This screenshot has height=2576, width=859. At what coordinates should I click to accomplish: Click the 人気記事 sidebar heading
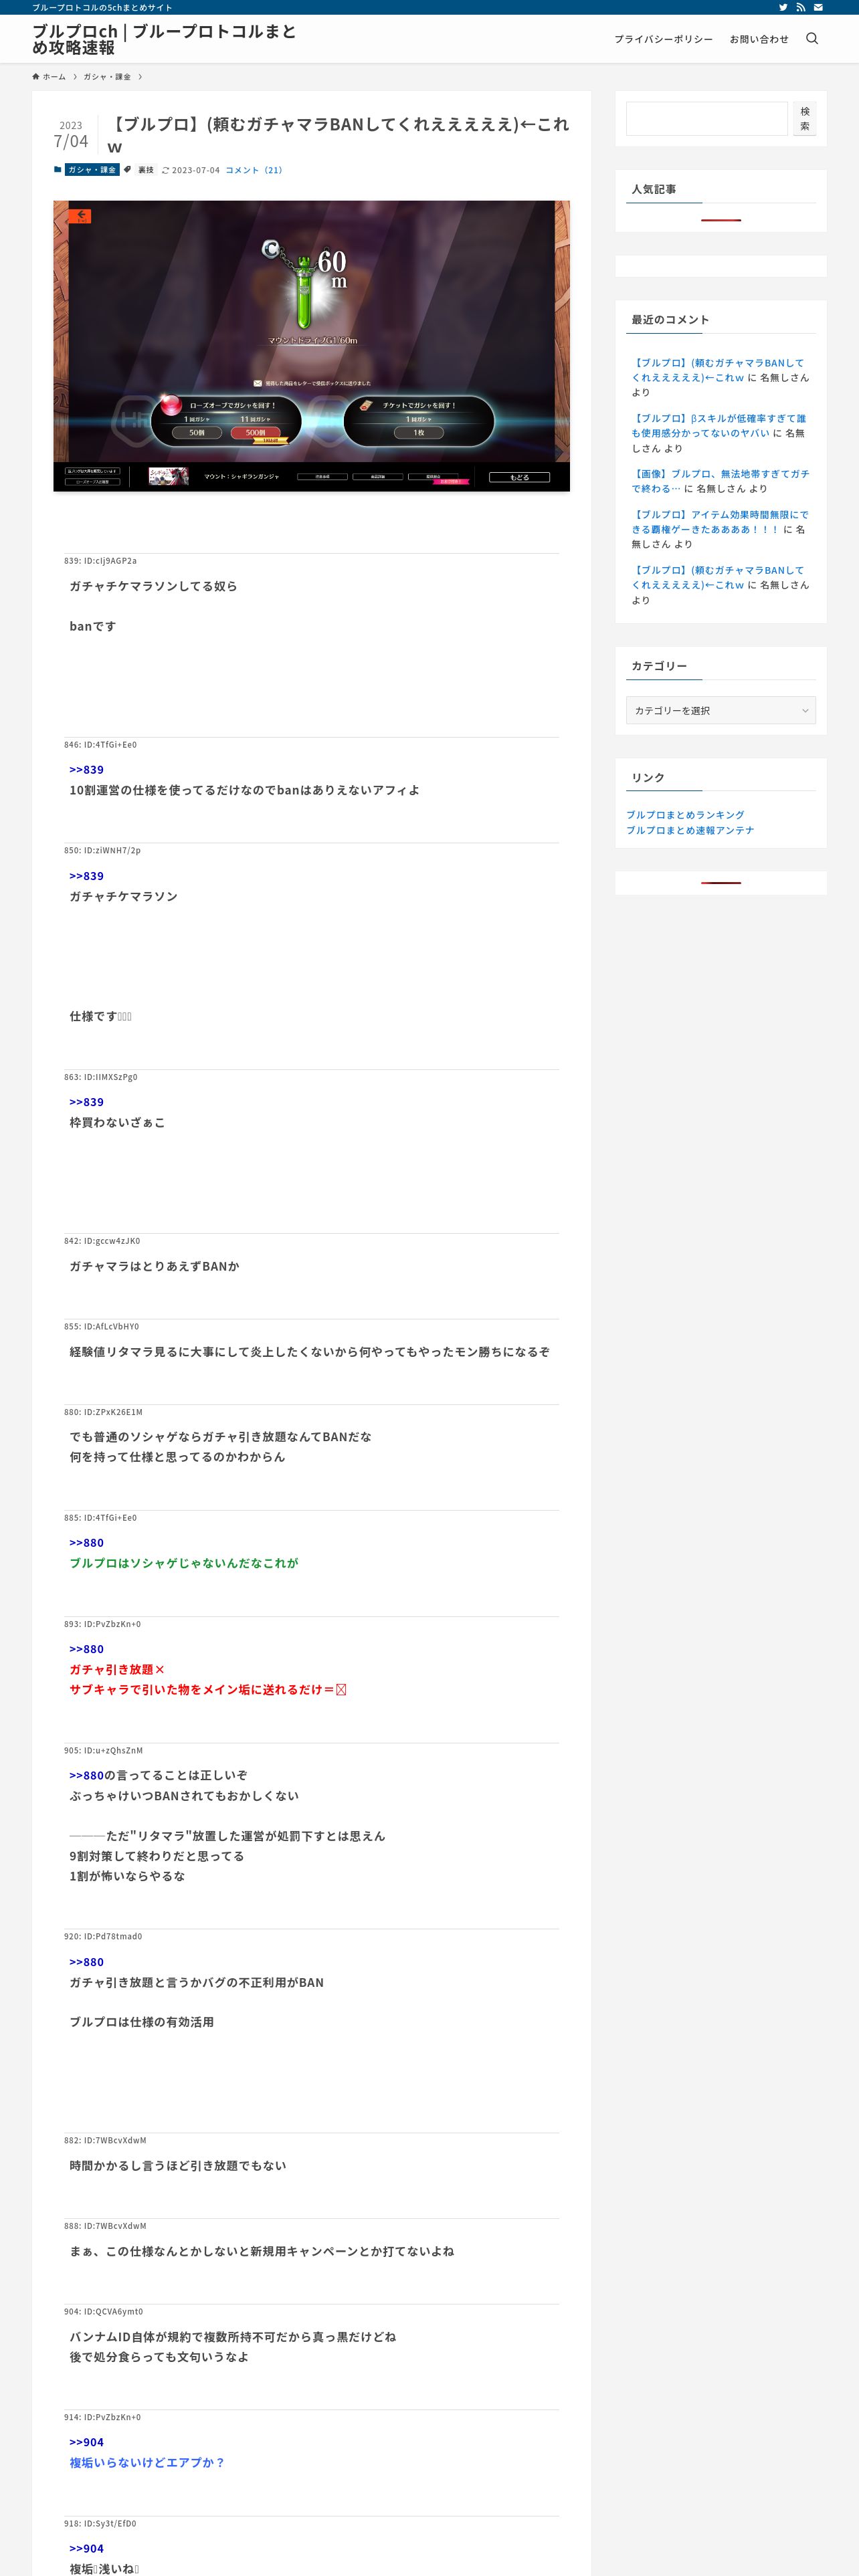click(x=653, y=189)
